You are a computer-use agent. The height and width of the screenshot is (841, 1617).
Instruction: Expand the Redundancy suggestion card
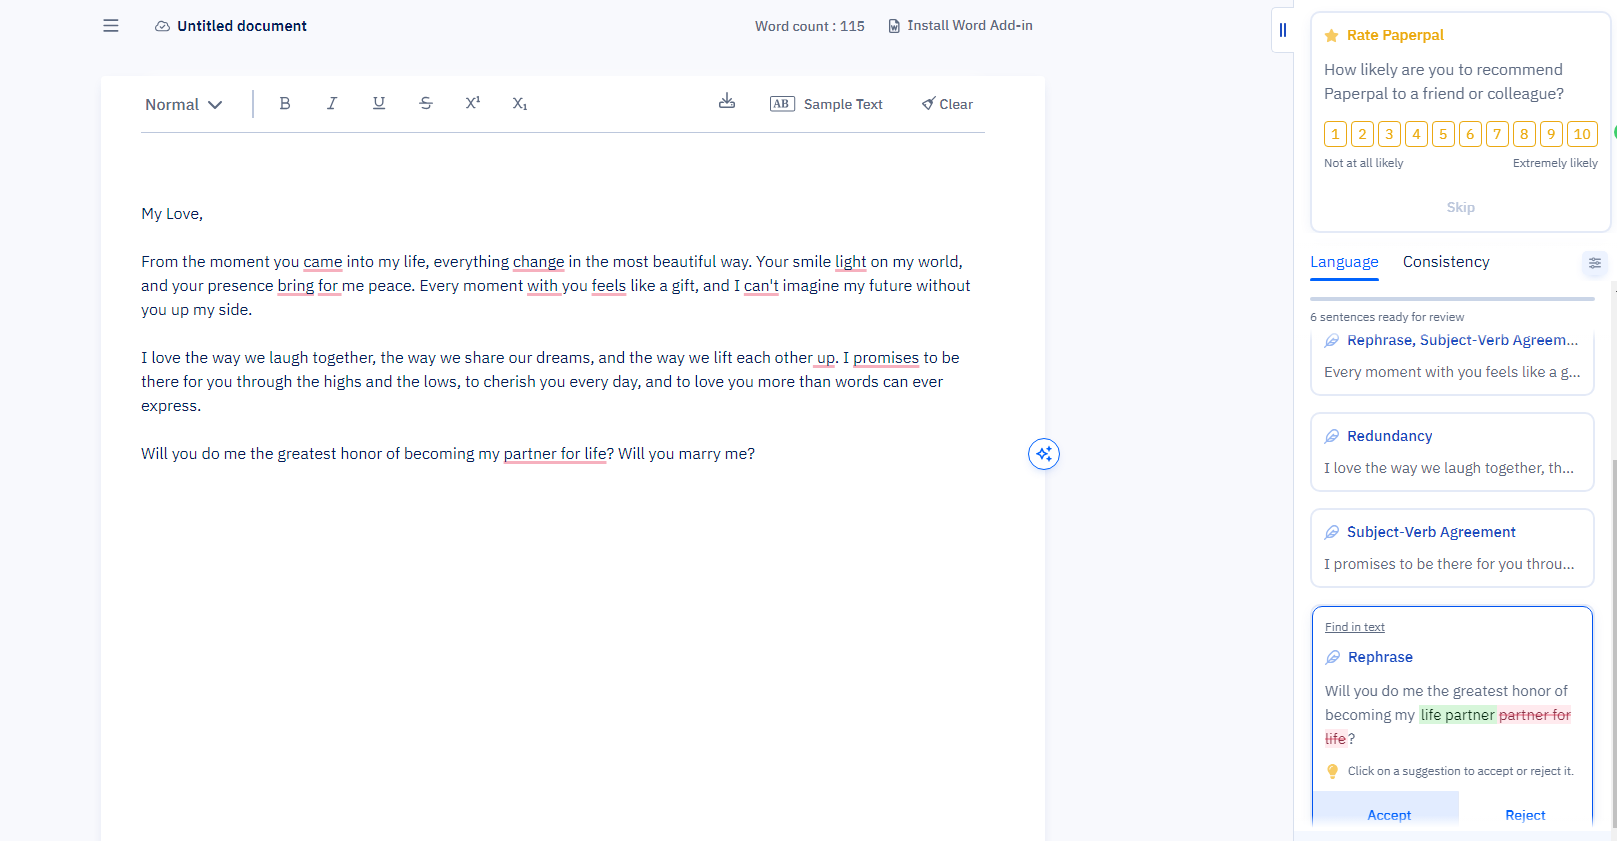pyautogui.click(x=1451, y=452)
